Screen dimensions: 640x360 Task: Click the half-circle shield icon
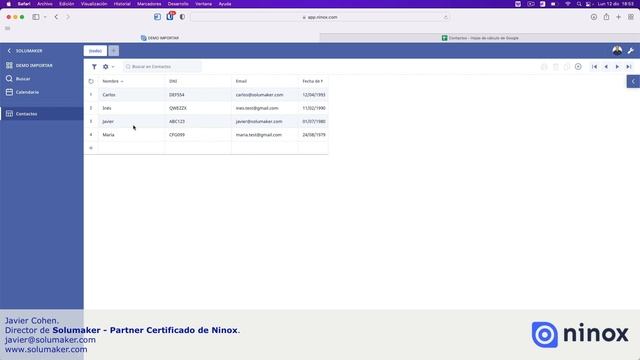click(182, 17)
